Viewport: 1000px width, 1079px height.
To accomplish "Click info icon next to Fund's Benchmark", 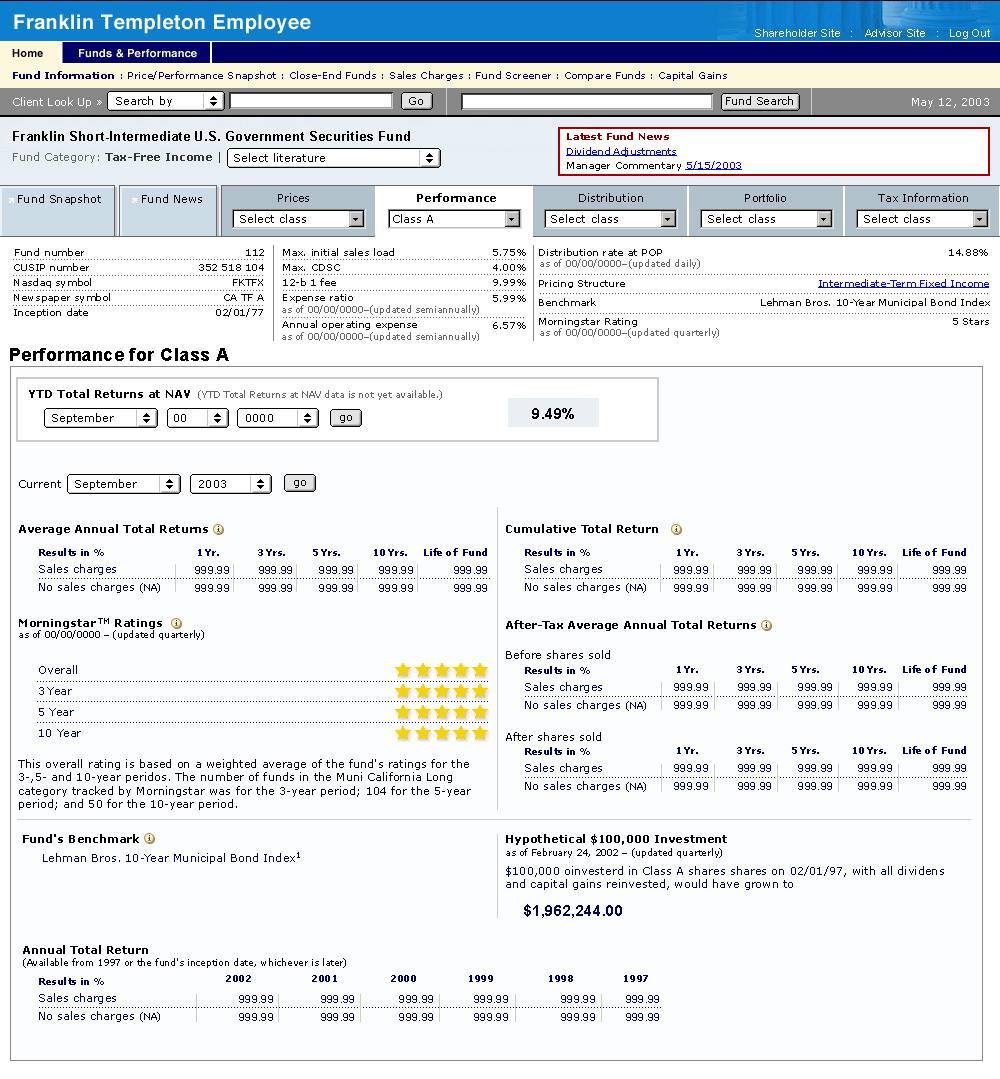I will [150, 839].
